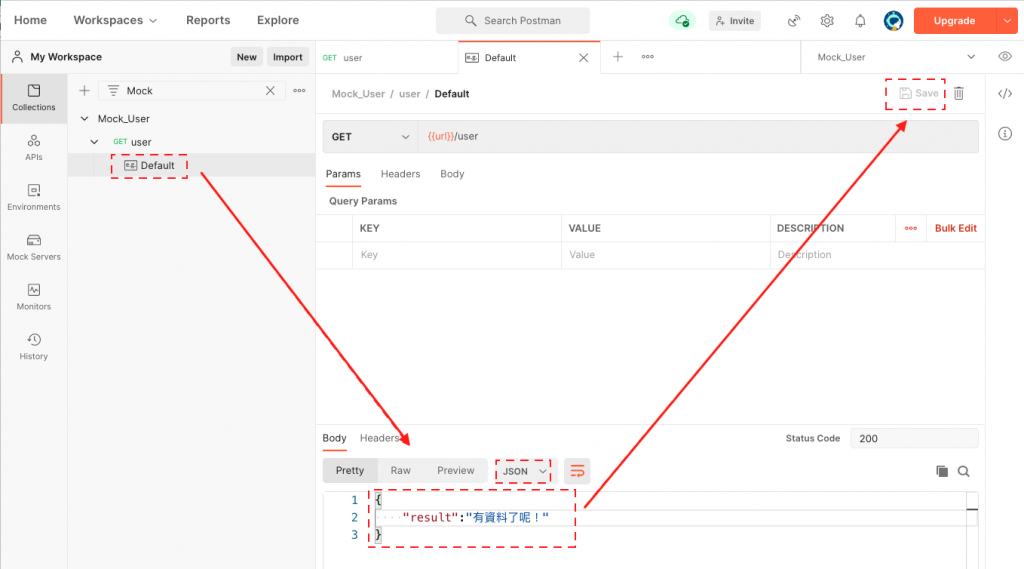Switch to Pretty view

(350, 470)
